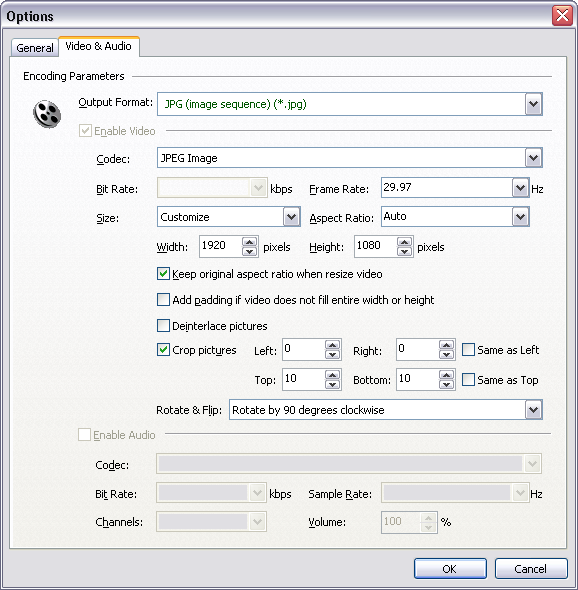Enable Deinterlace pictures

163,325
